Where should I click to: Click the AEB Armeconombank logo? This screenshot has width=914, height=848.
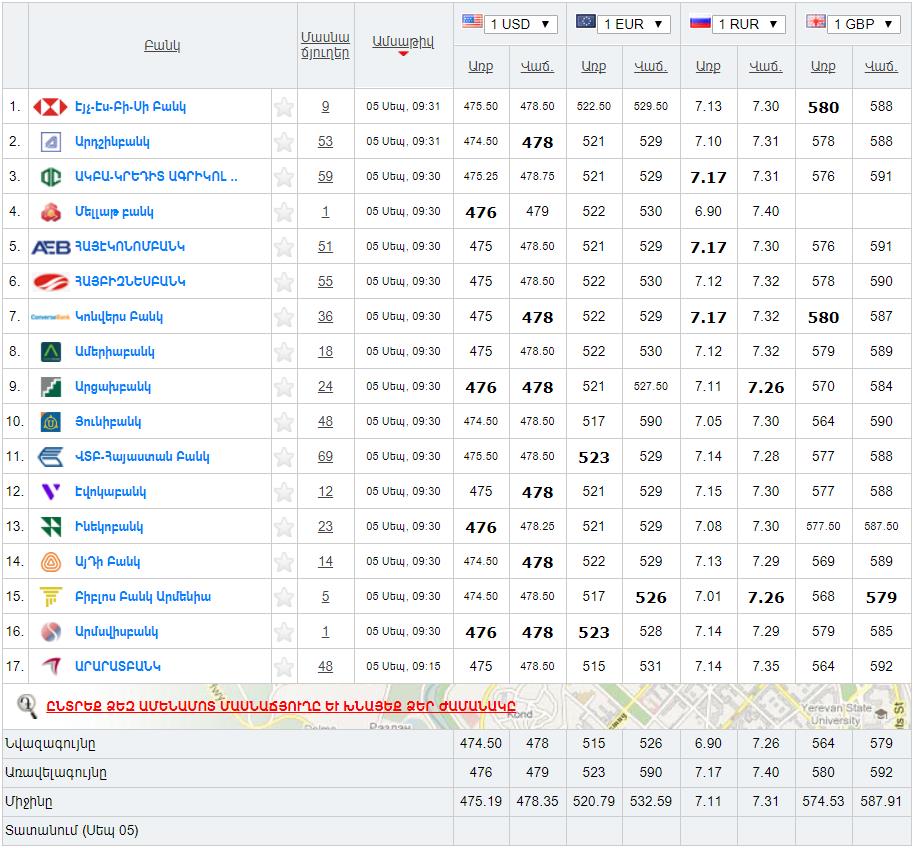pyautogui.click(x=50, y=247)
